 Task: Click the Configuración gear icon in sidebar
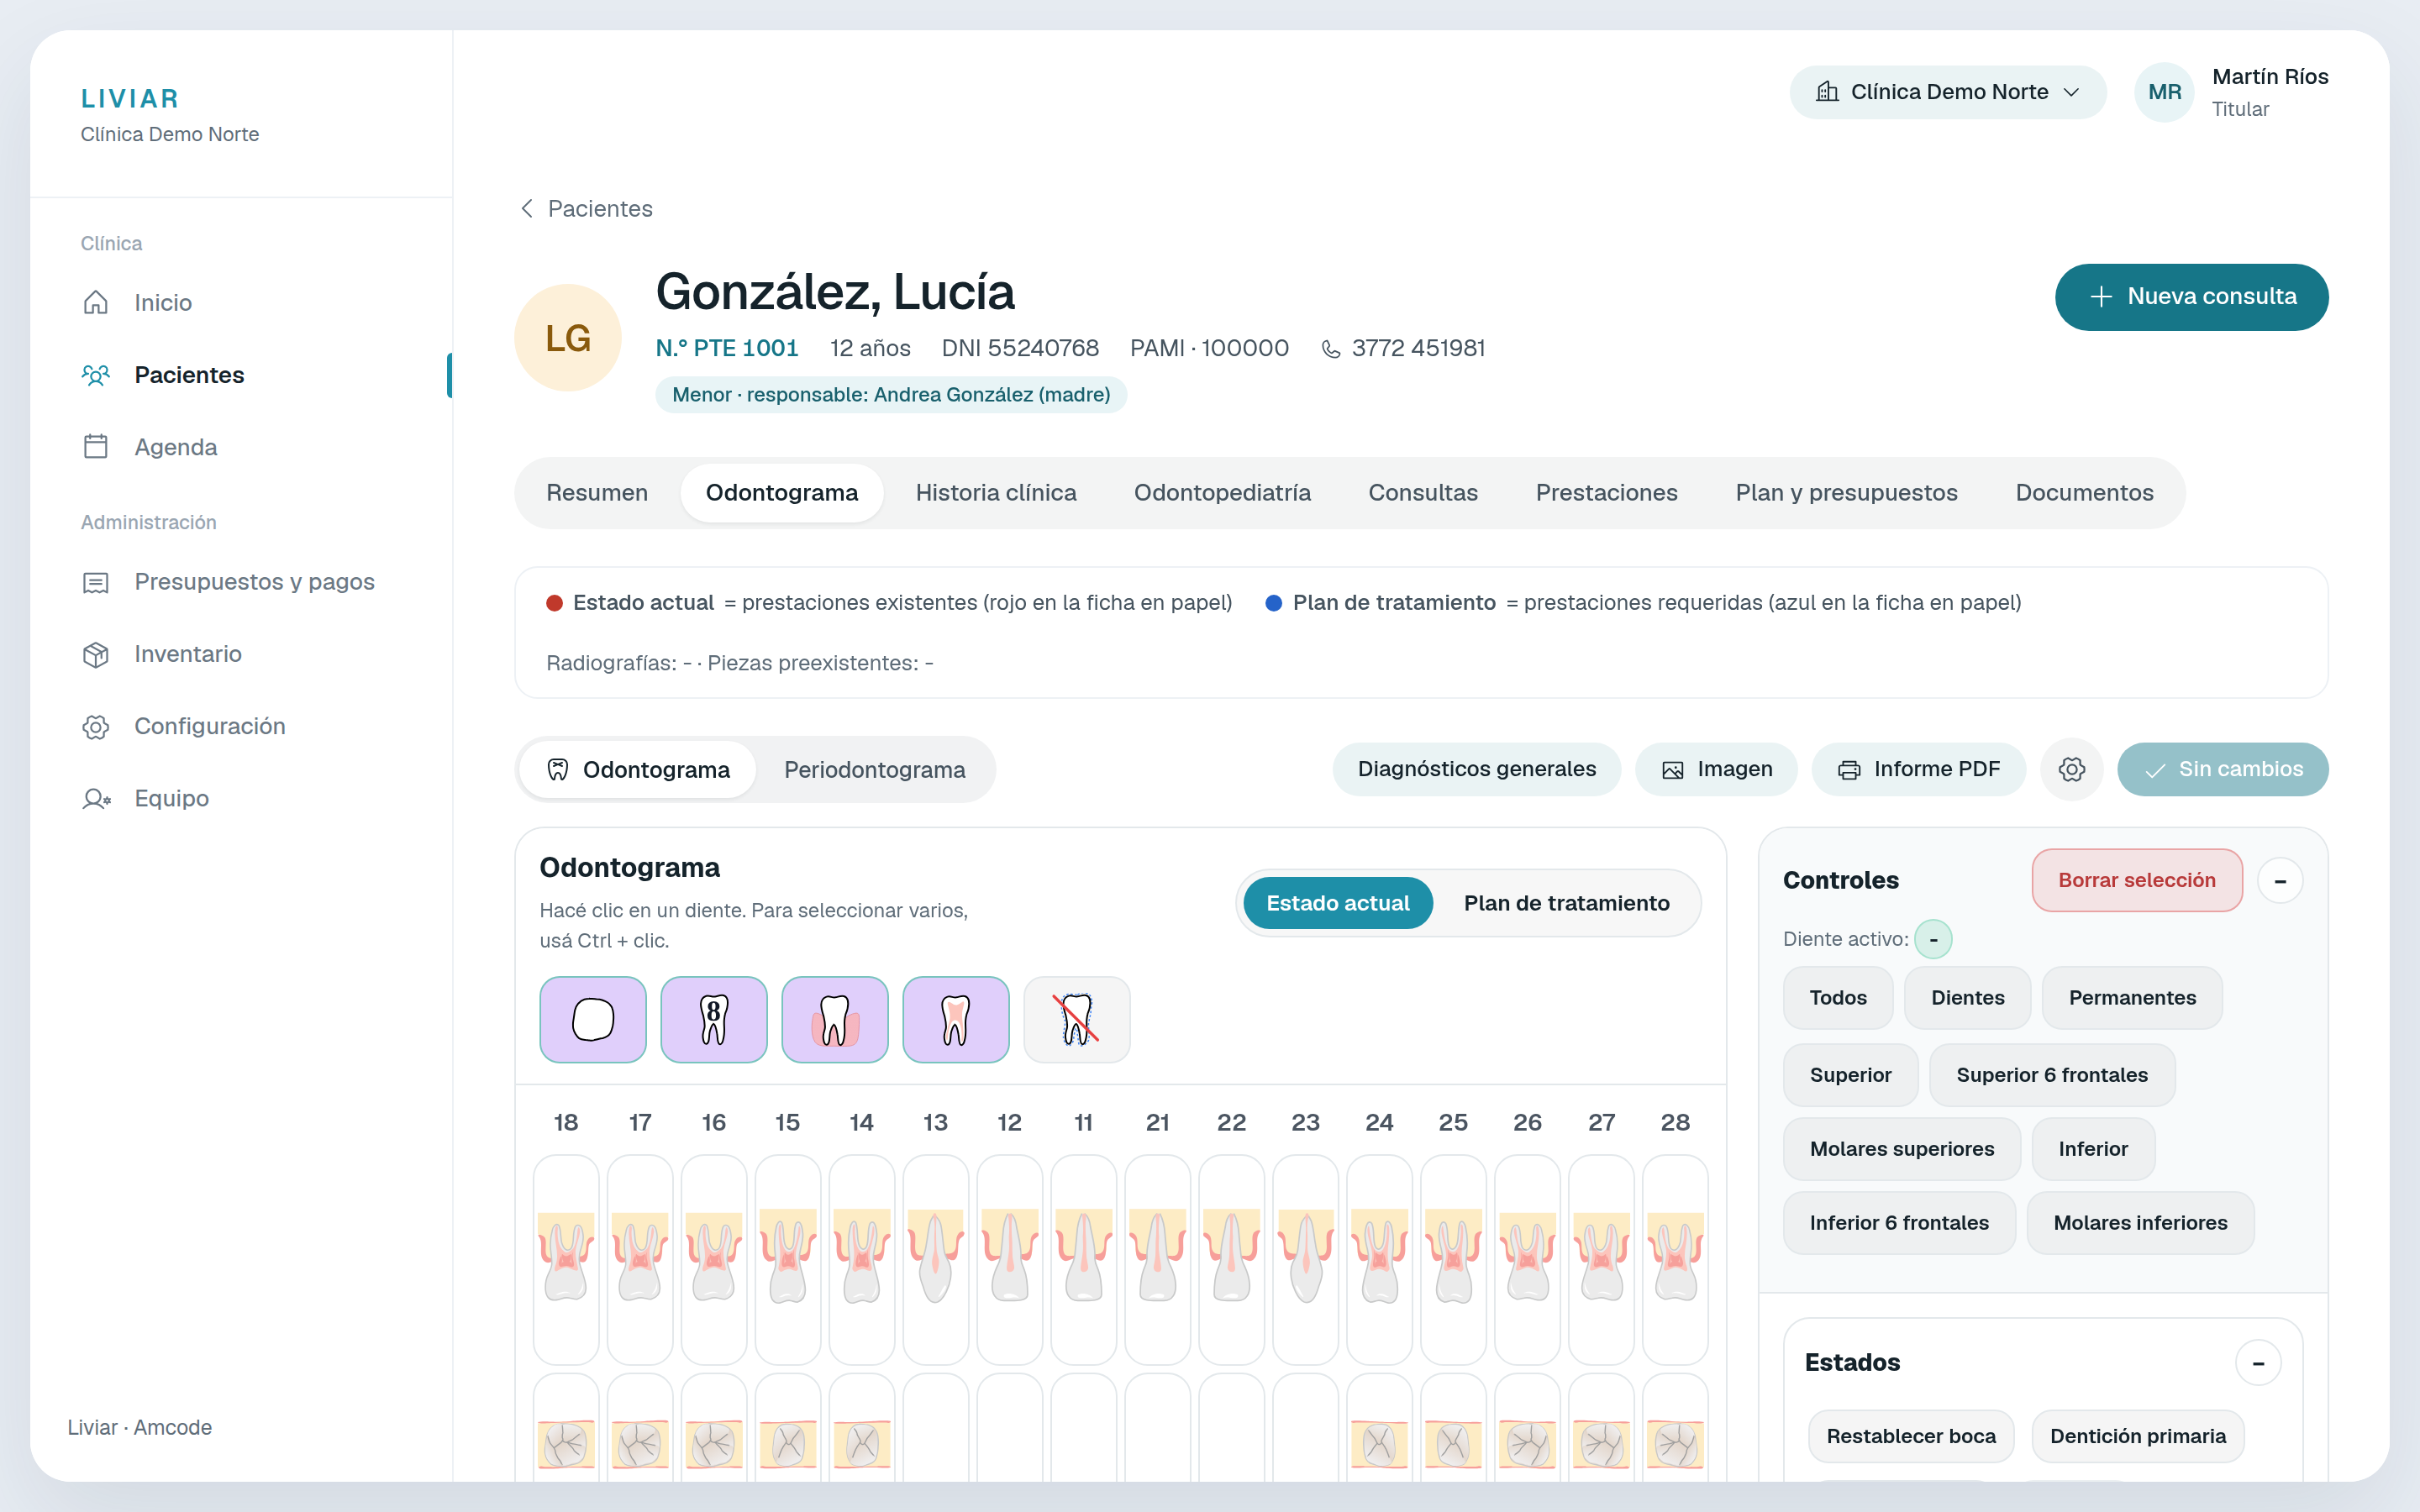96,726
